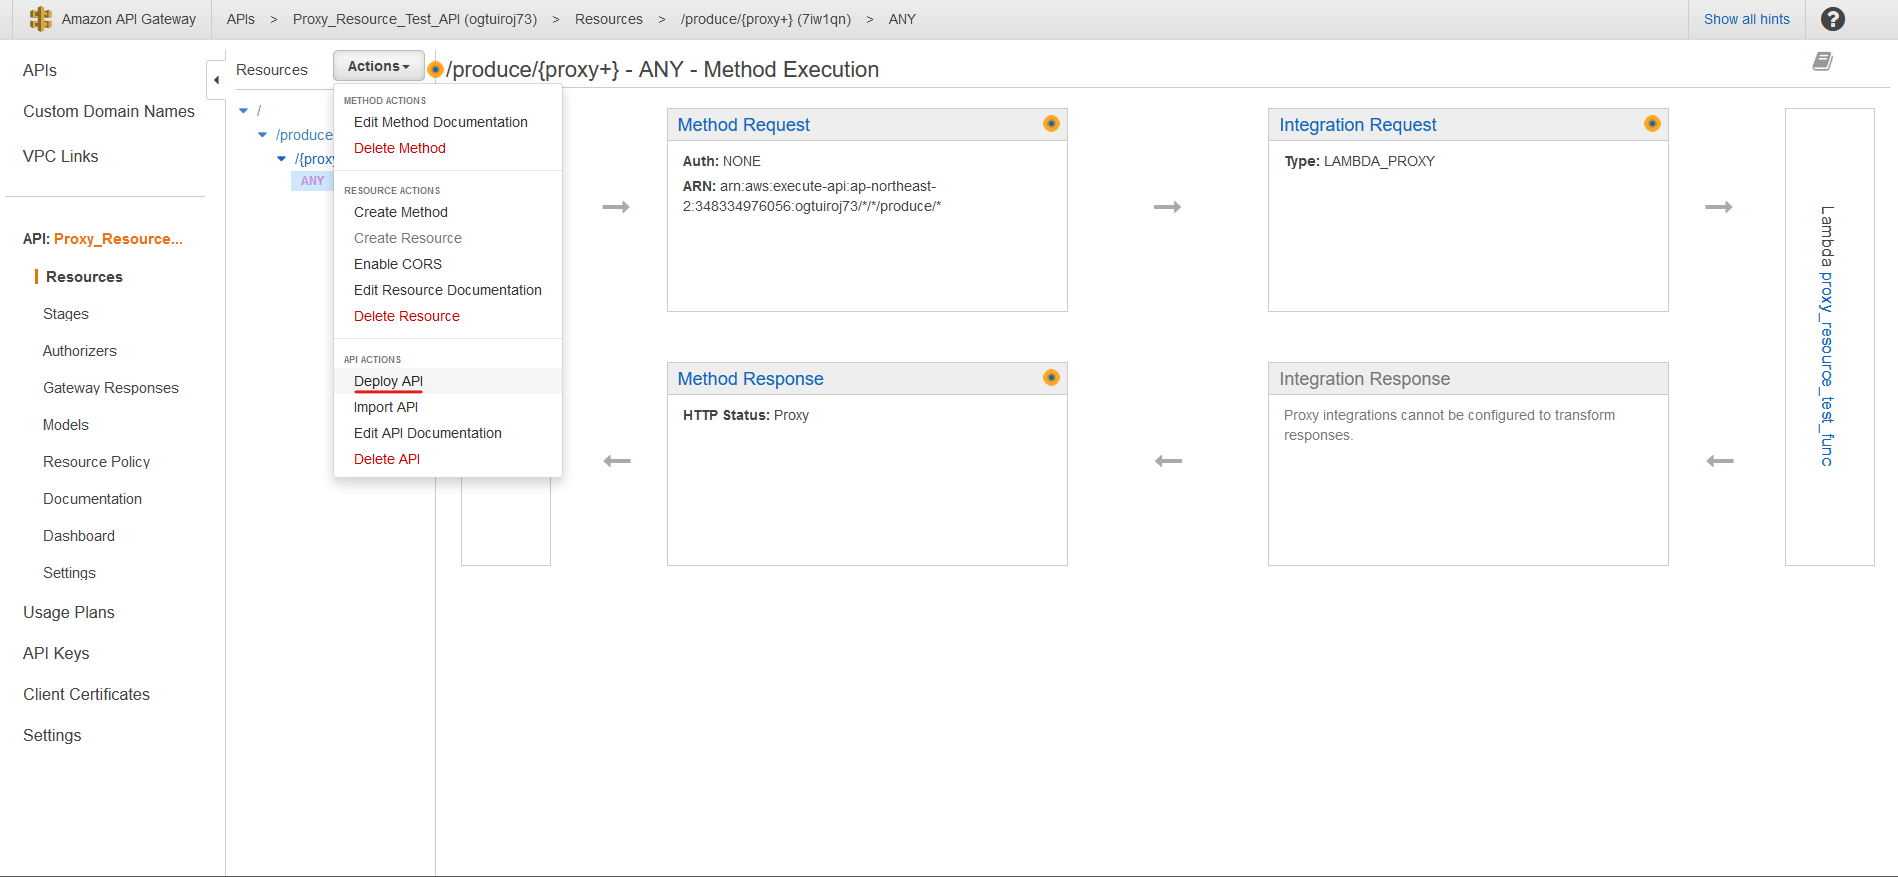The width and height of the screenshot is (1898, 877).
Task: Click Show all hints link
Action: tap(1747, 19)
